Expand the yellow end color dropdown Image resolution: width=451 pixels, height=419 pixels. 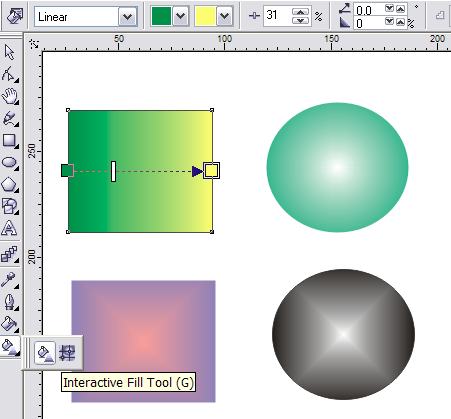224,16
